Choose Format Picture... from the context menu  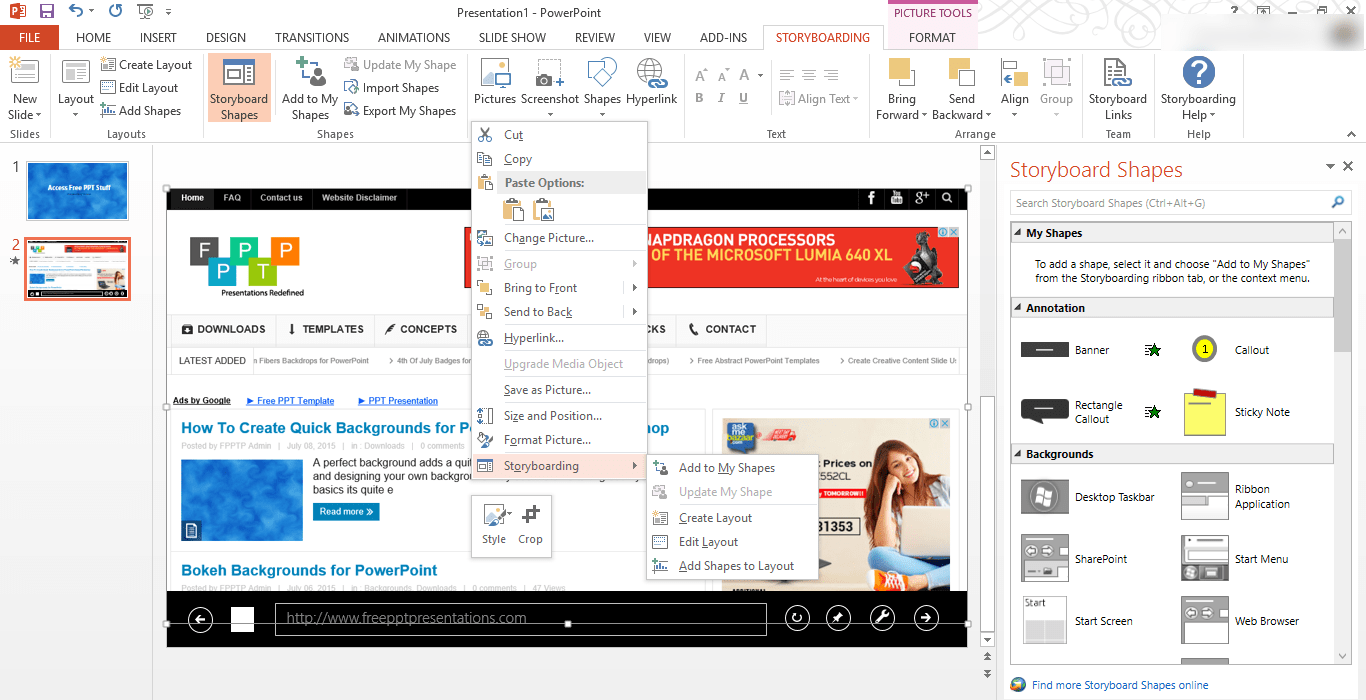pyautogui.click(x=560, y=440)
